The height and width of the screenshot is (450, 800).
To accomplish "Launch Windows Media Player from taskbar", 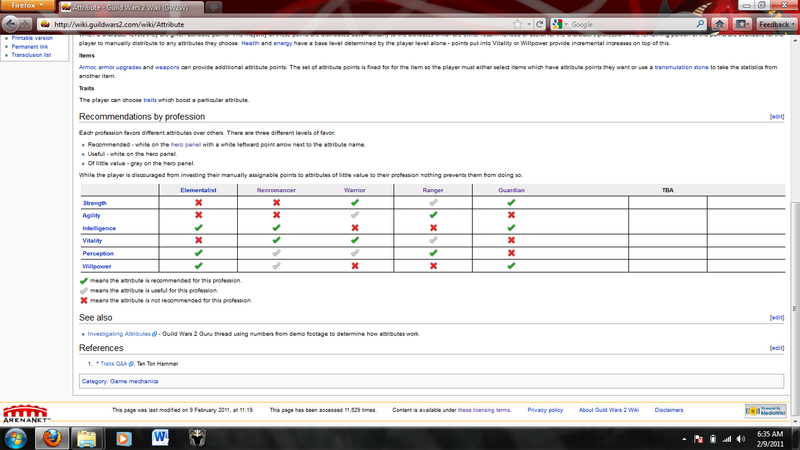I will [123, 438].
